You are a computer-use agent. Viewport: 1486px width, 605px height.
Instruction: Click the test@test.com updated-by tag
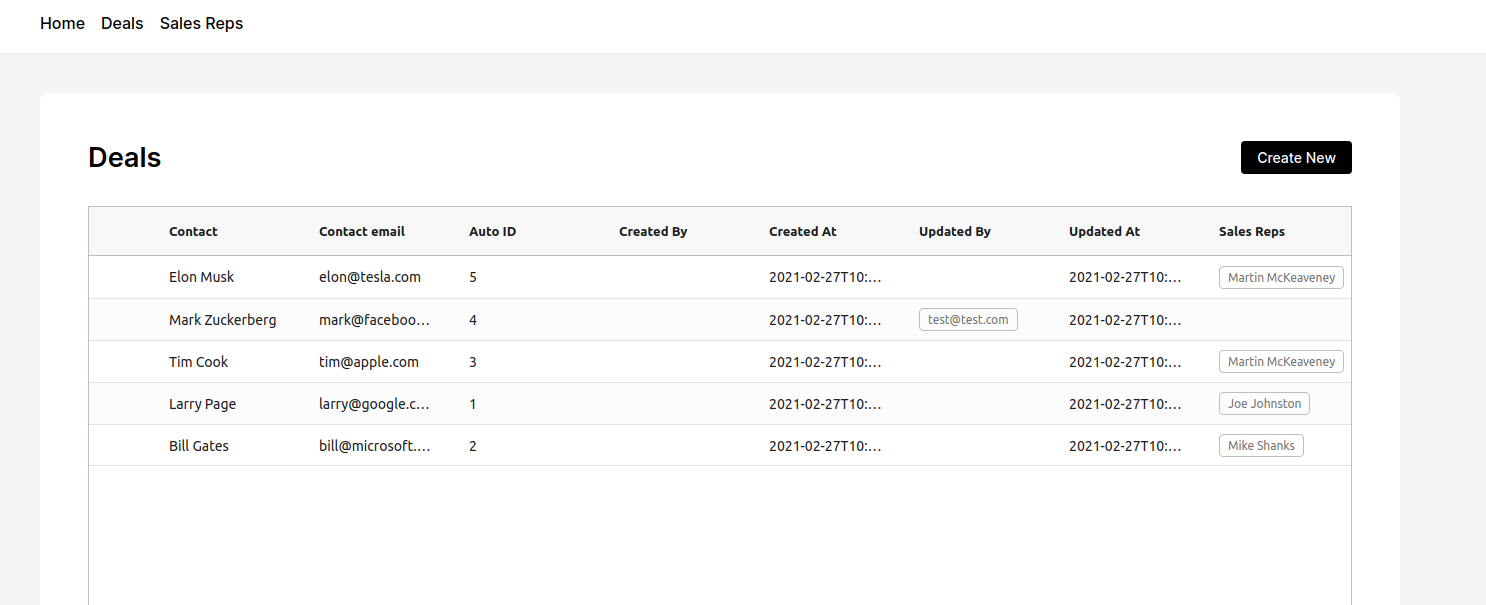pos(968,319)
